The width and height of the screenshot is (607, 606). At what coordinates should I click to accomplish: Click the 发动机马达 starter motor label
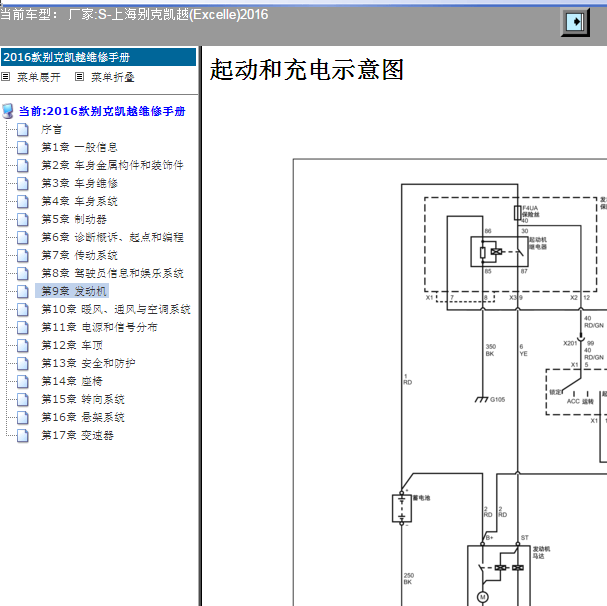coord(541,553)
